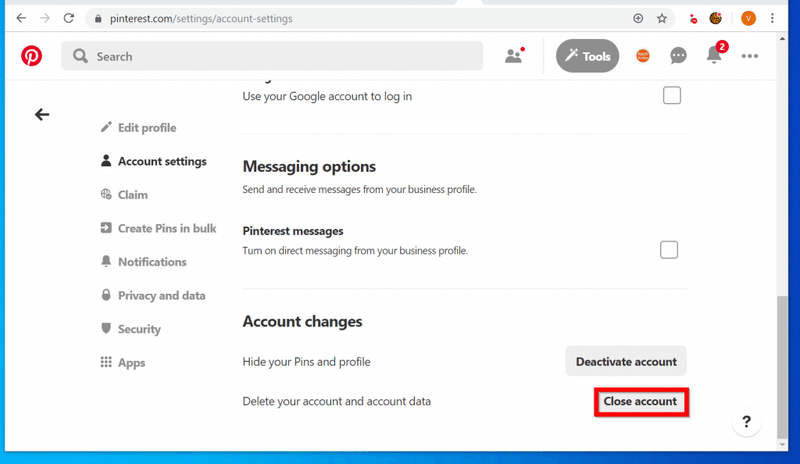This screenshot has width=800, height=464.
Task: Click the page scrollbar thumb
Action: tap(782, 367)
